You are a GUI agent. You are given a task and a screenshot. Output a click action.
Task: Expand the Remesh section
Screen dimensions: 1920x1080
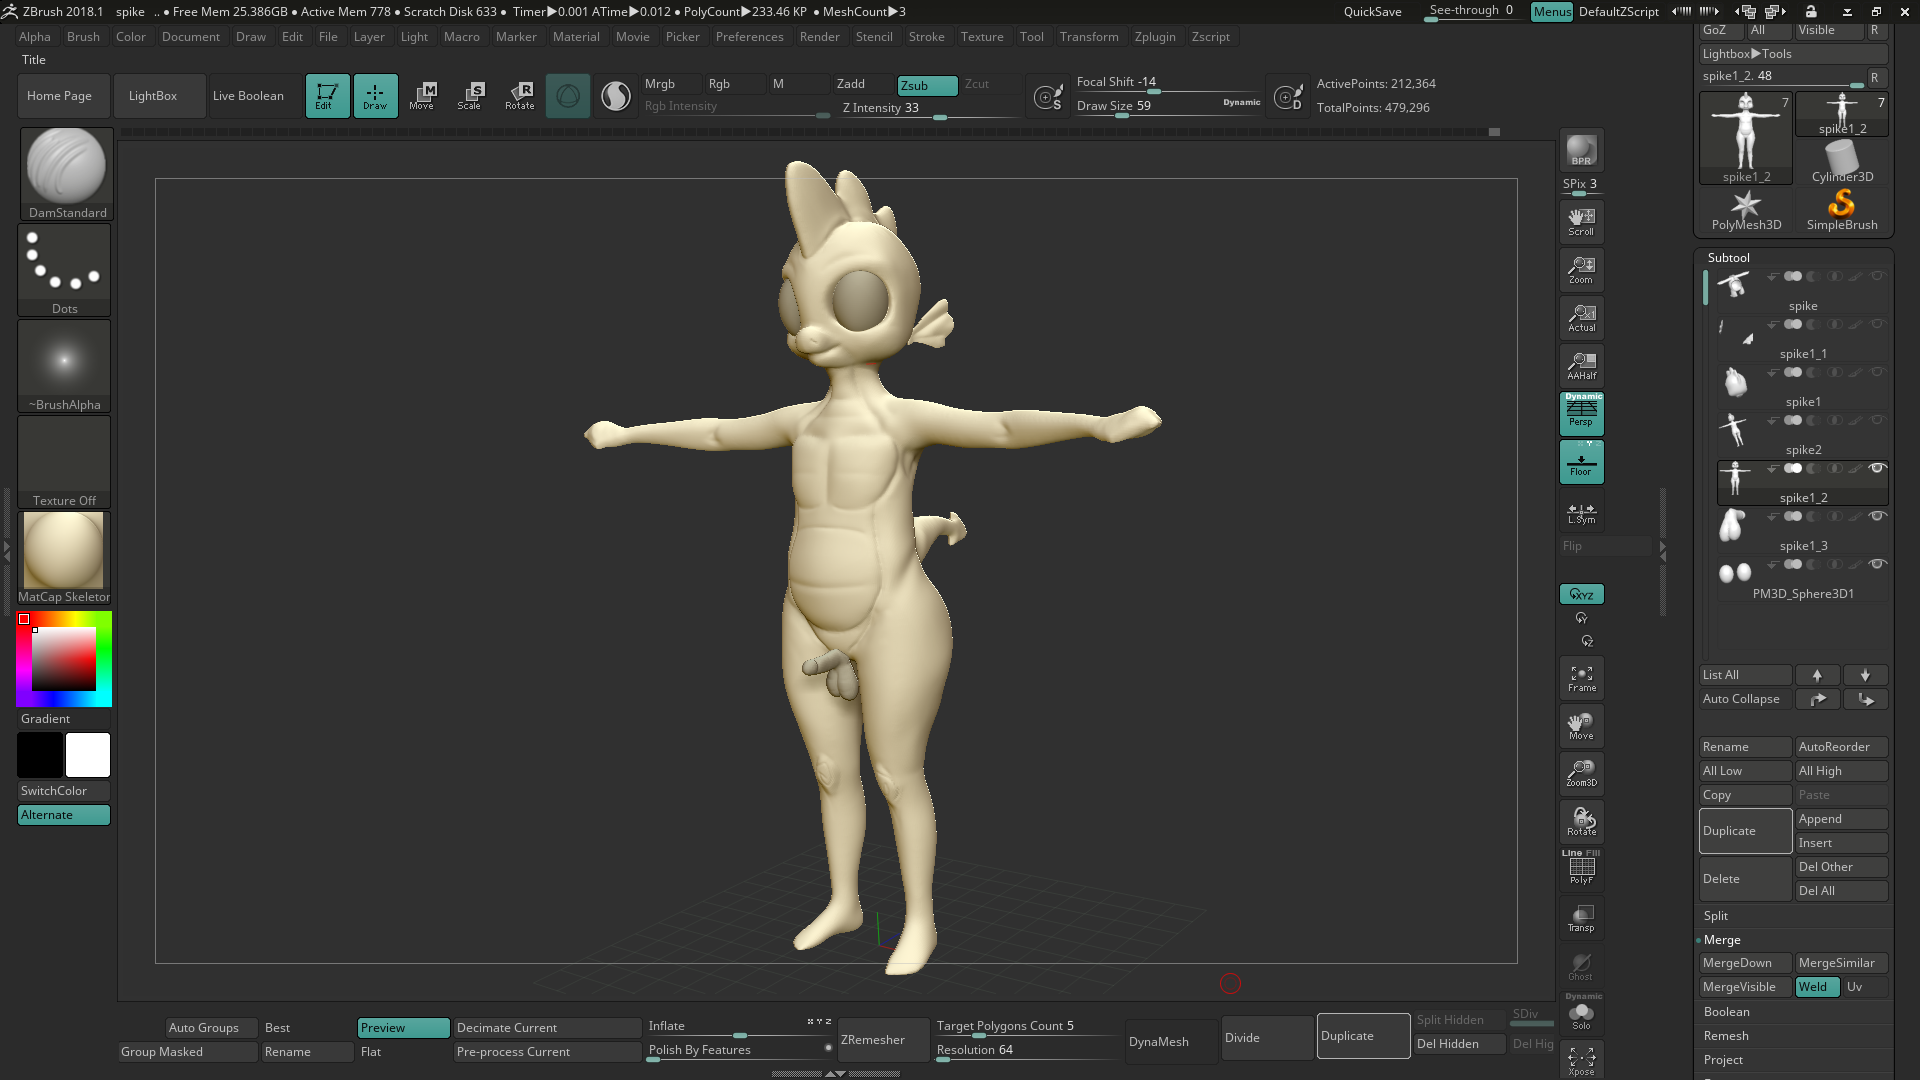[1726, 1036]
